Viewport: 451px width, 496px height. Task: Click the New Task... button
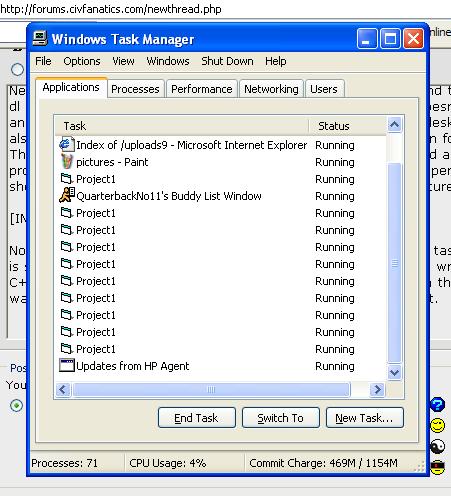(364, 418)
